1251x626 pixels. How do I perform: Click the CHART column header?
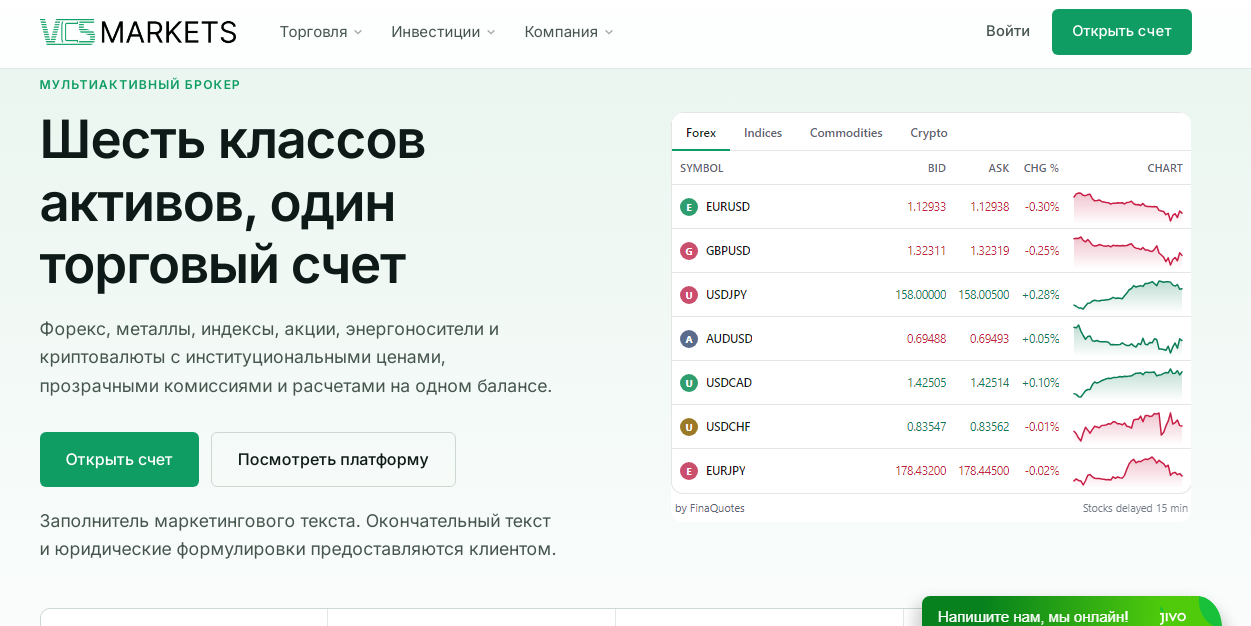(x=1165, y=168)
